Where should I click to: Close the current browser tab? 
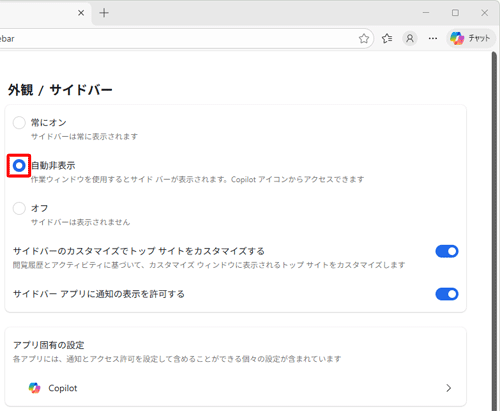tap(81, 13)
